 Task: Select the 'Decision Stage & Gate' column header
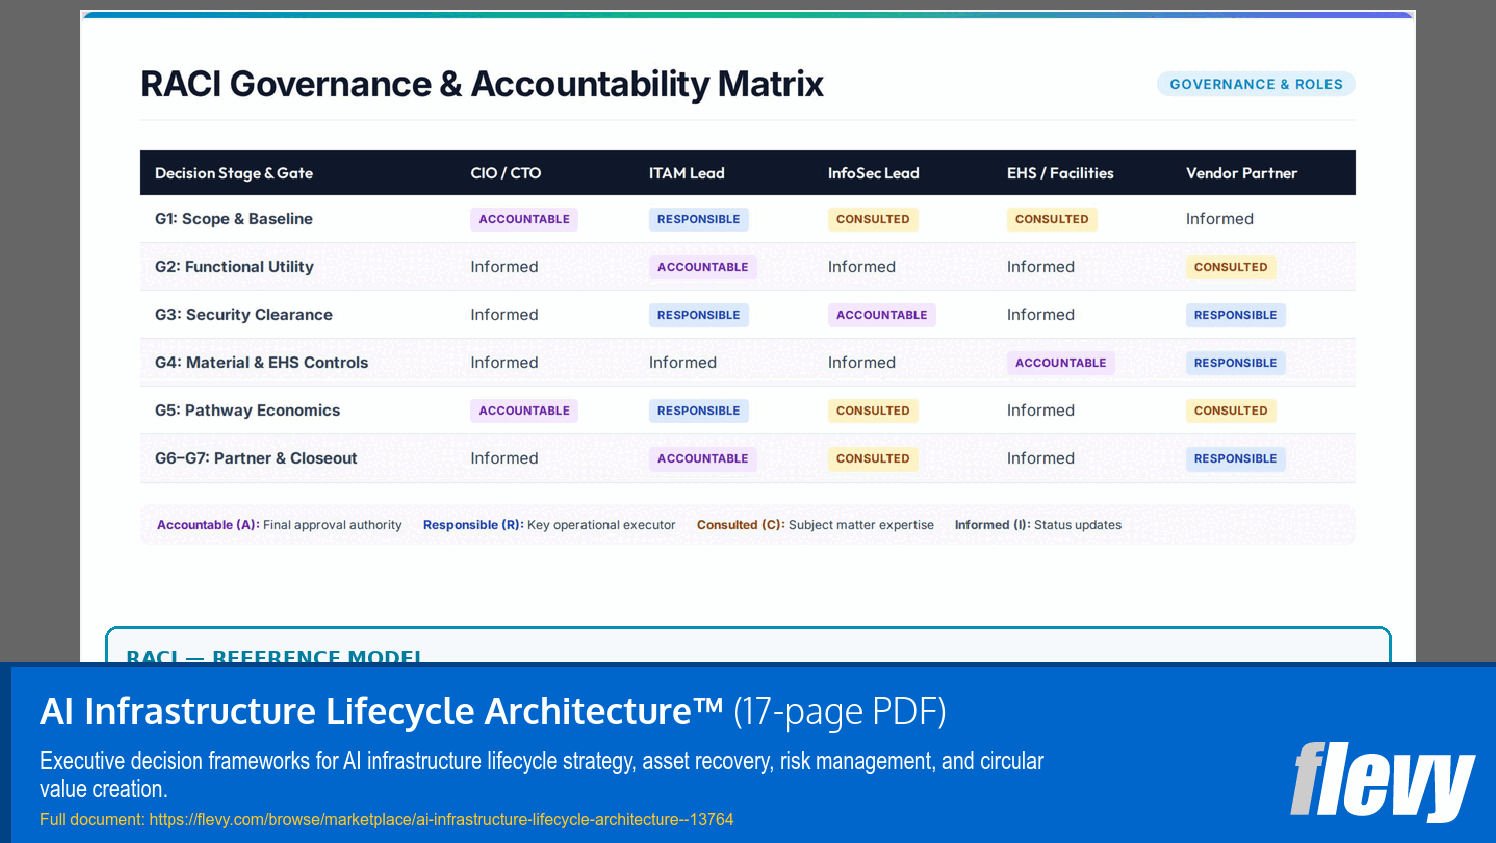click(x=234, y=173)
